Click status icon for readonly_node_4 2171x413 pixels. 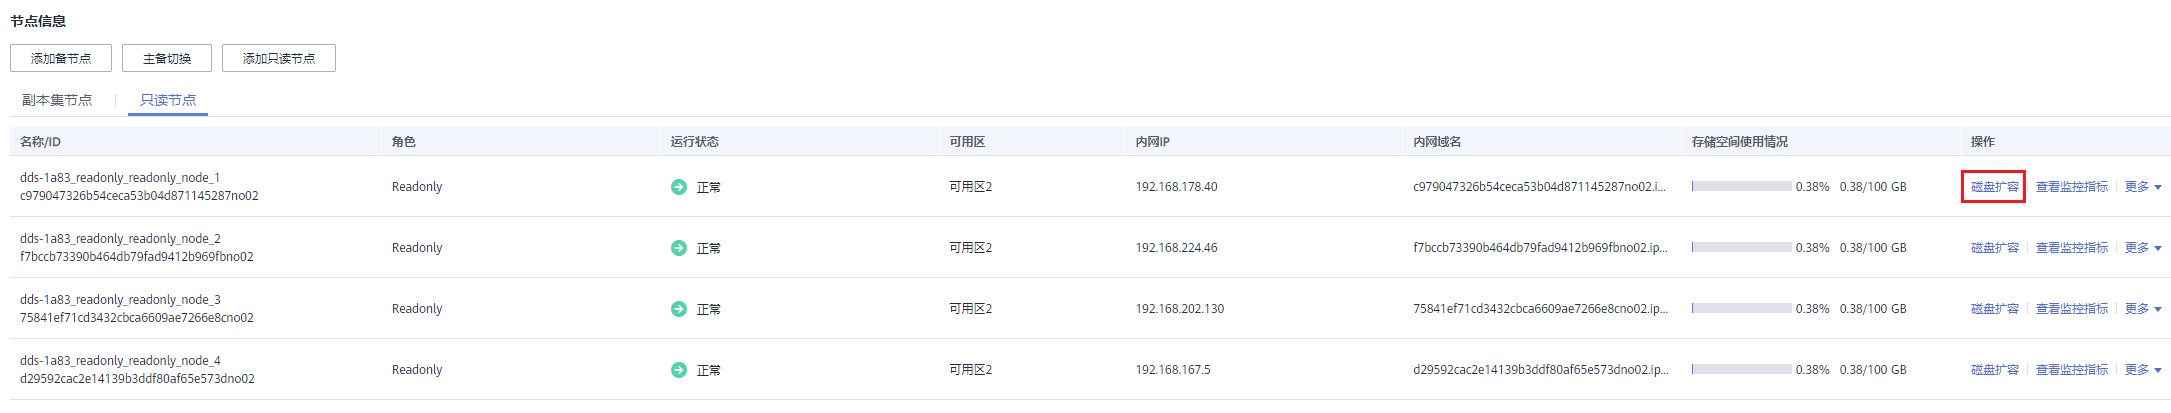pyautogui.click(x=679, y=370)
